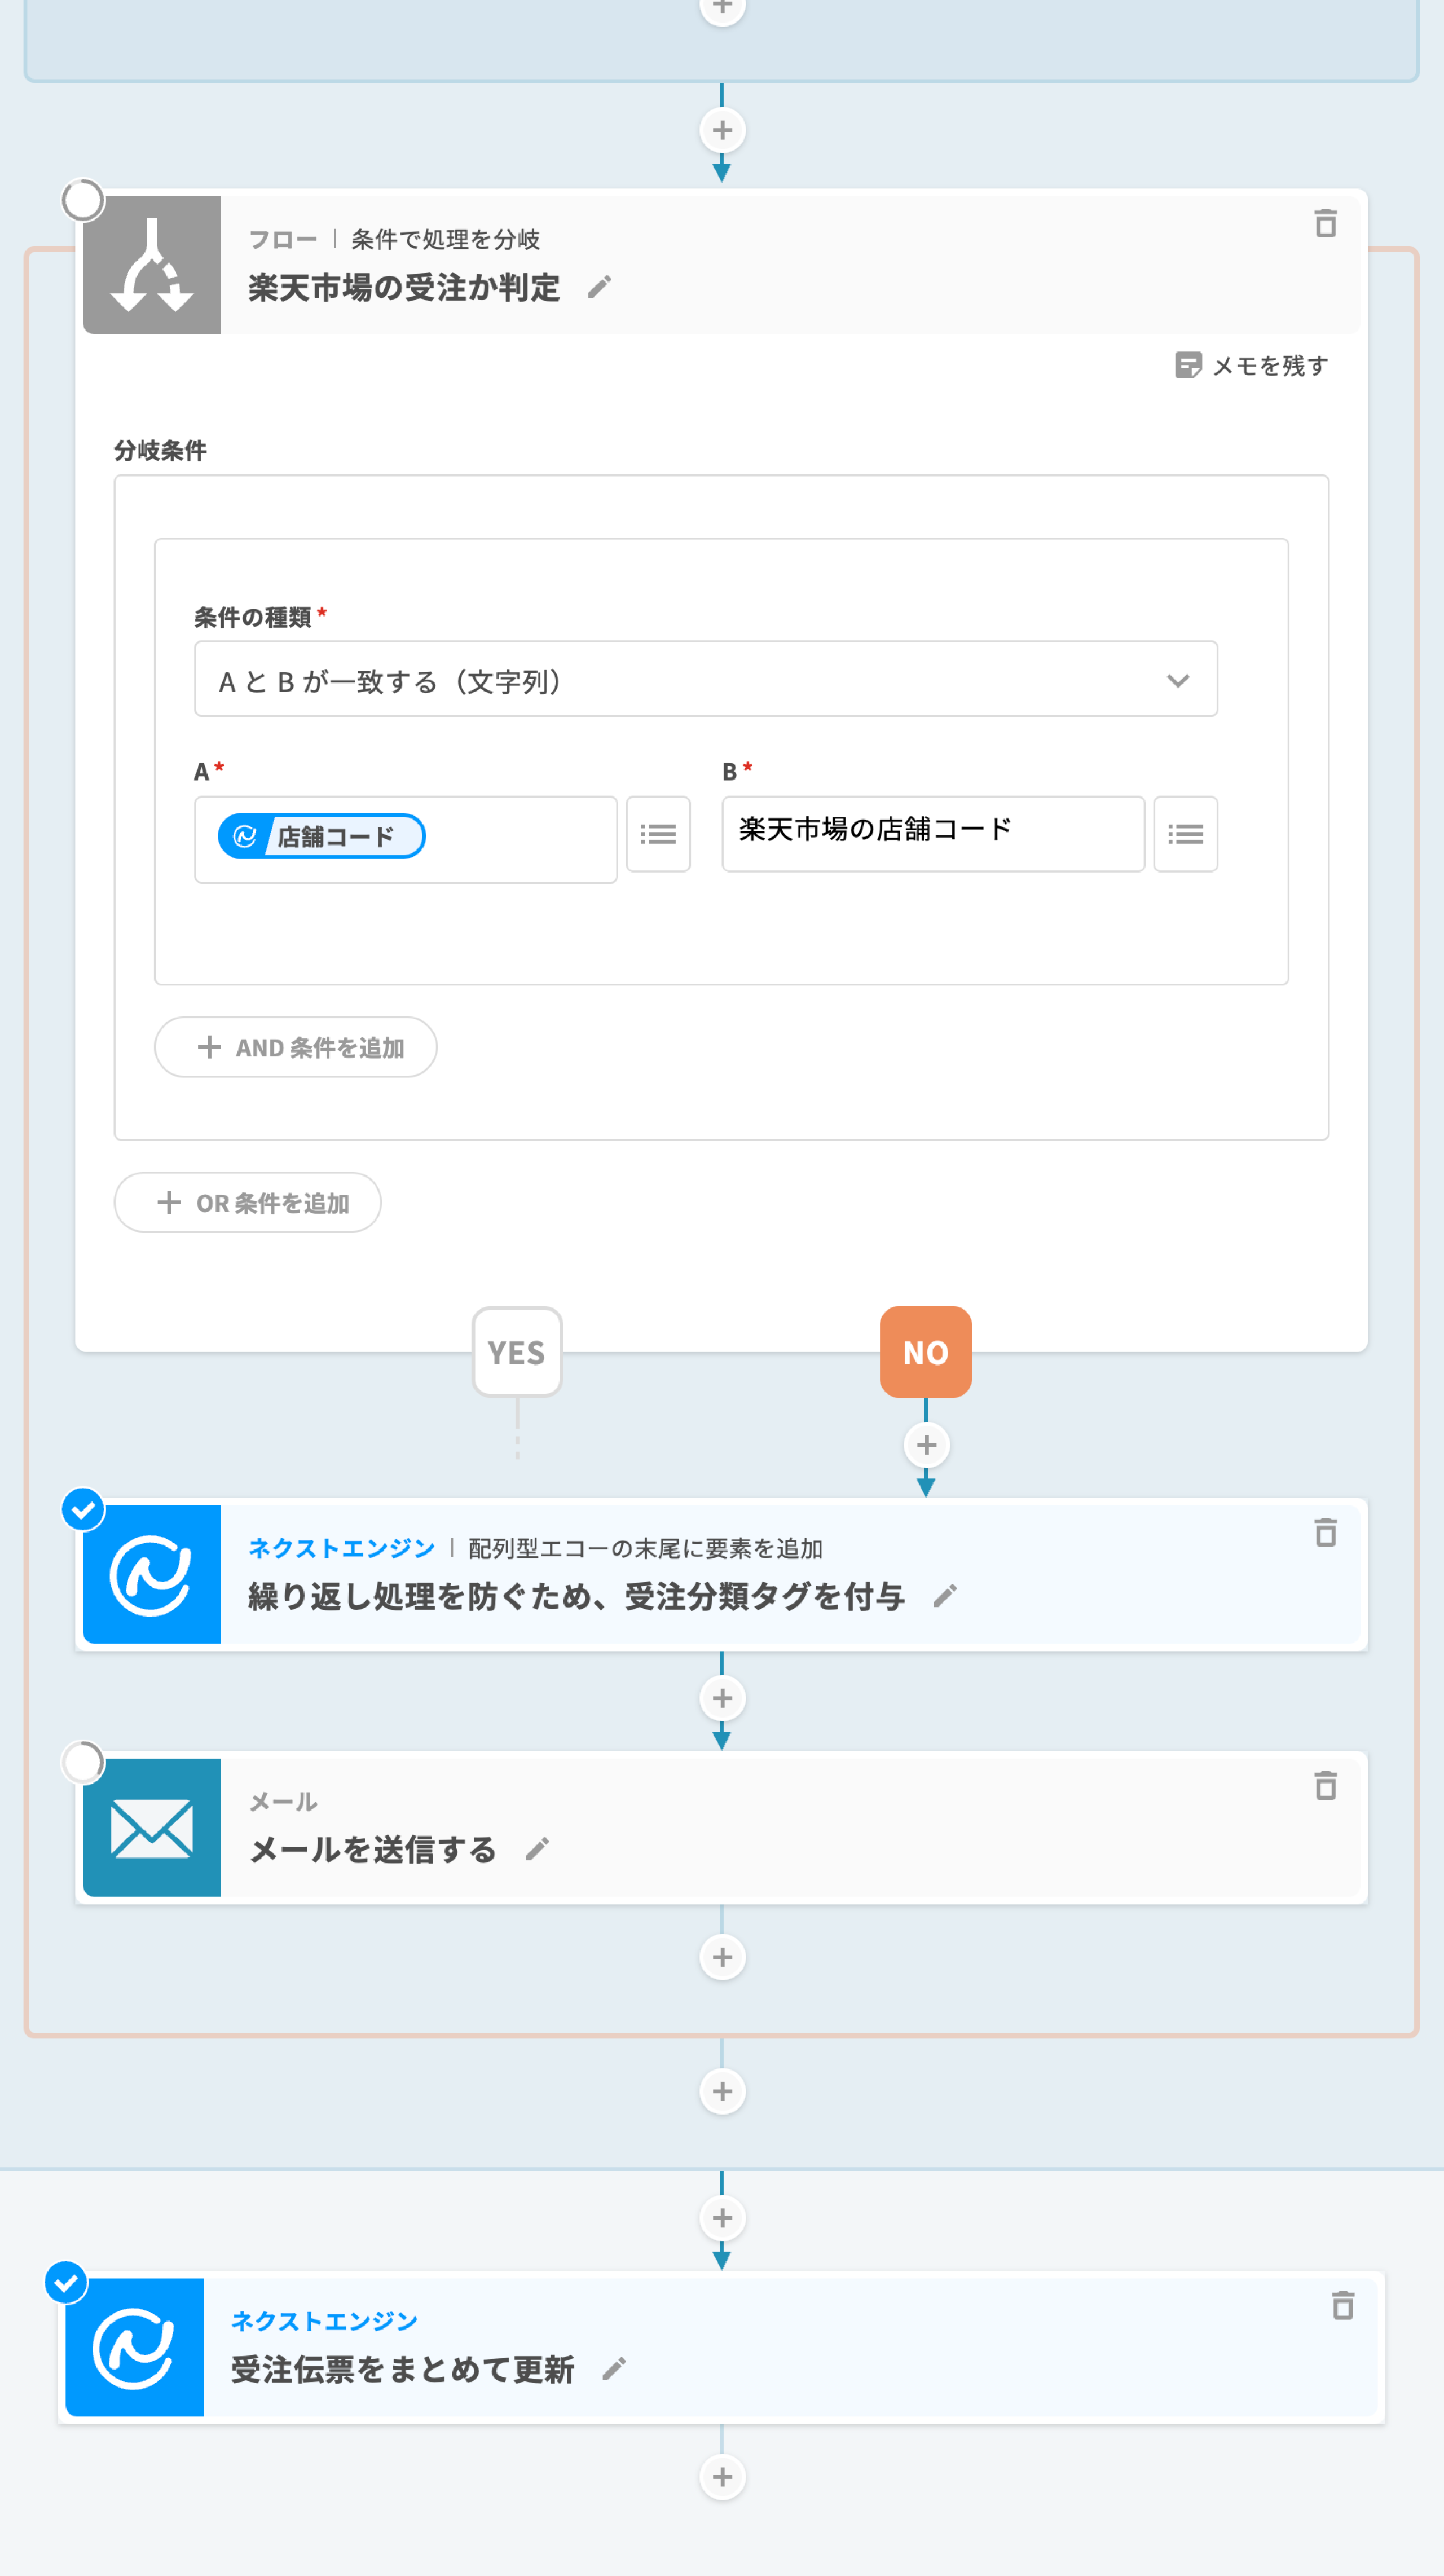Click the 店舗コード variable chip
The height and width of the screenshot is (2576, 1444).
coord(321,836)
